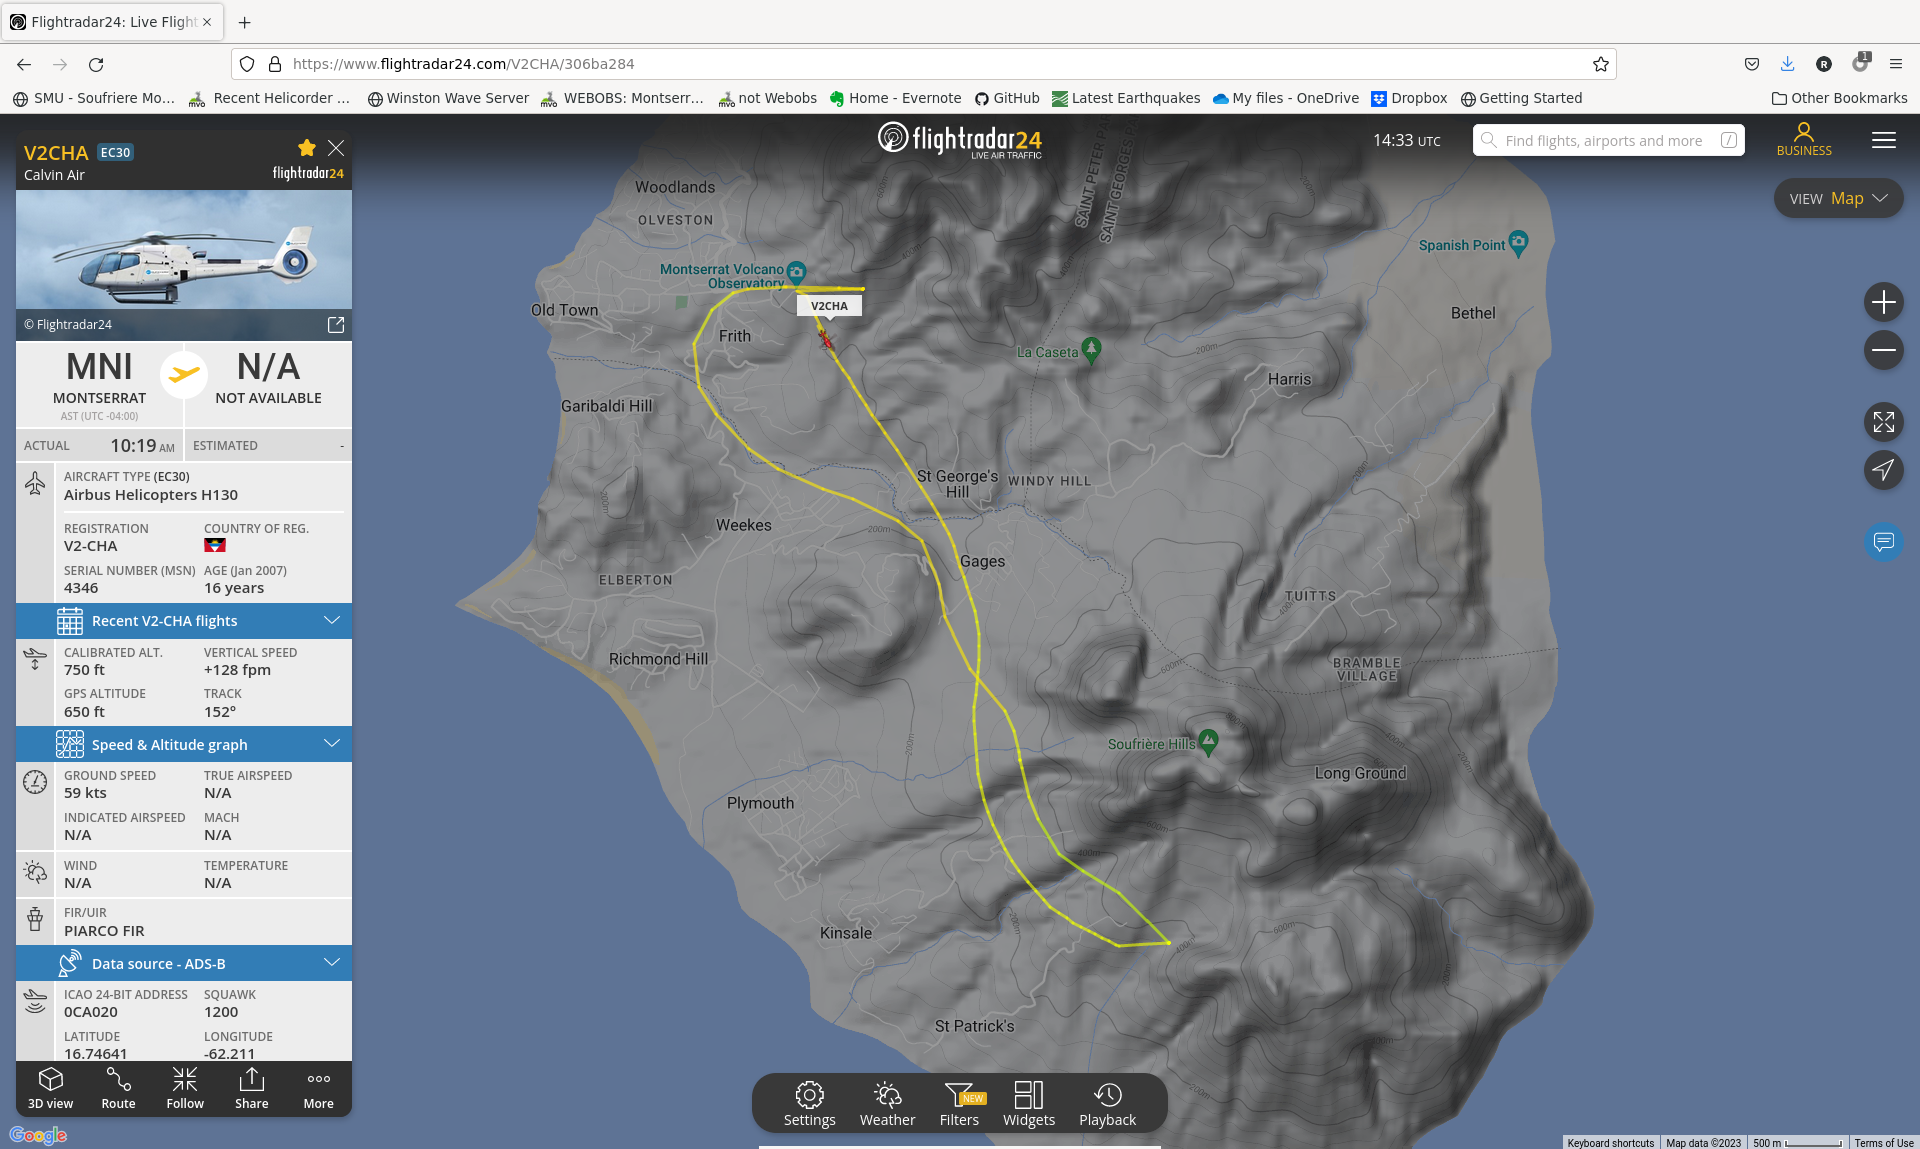Open My files - OneDrive bookmark
Image resolution: width=1920 pixels, height=1149 pixels.
coord(1285,98)
